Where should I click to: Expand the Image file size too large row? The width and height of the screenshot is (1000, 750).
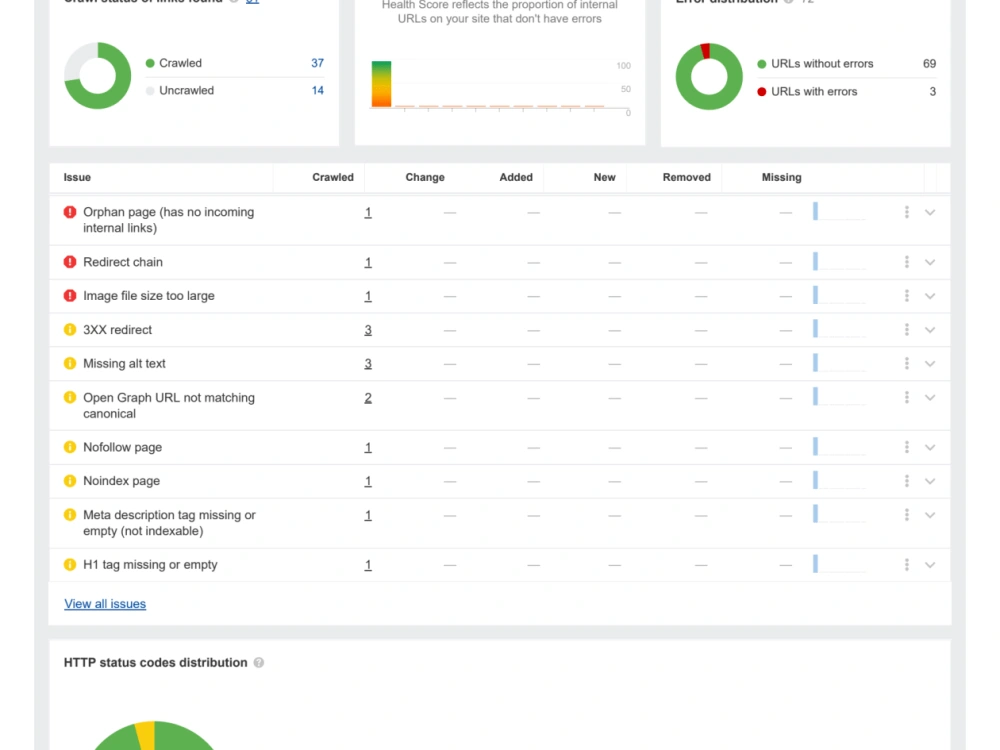[930, 296]
